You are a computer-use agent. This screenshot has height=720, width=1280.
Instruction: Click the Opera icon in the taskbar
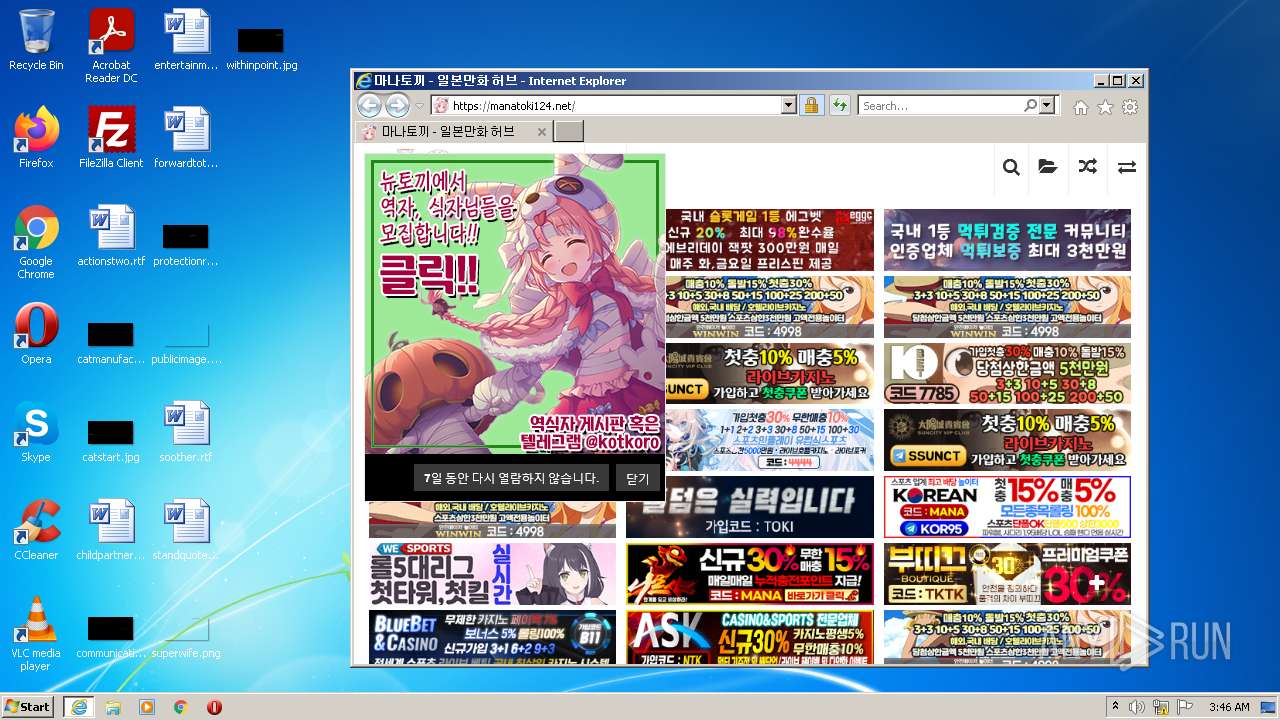pyautogui.click(x=214, y=707)
